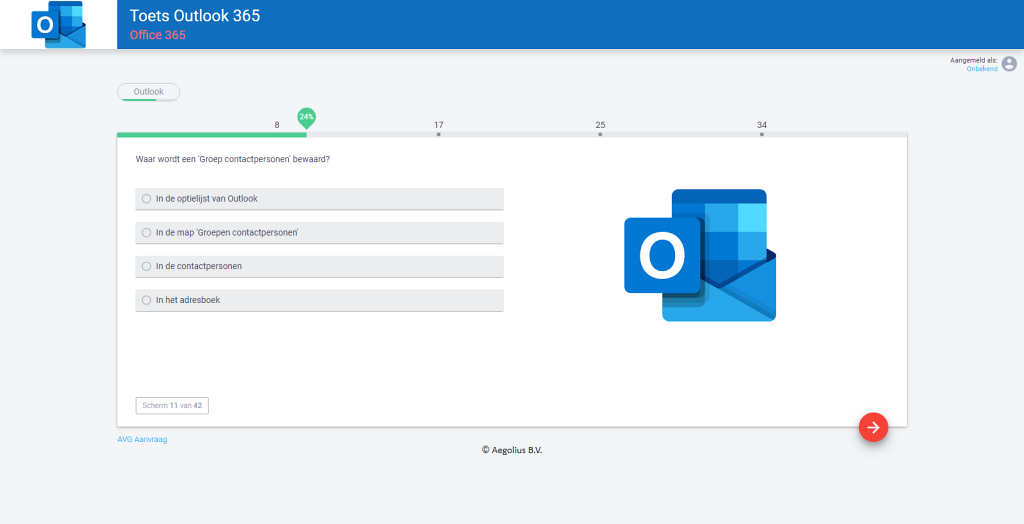Click the 'Scherm 11 van 42' indicator

[172, 406]
